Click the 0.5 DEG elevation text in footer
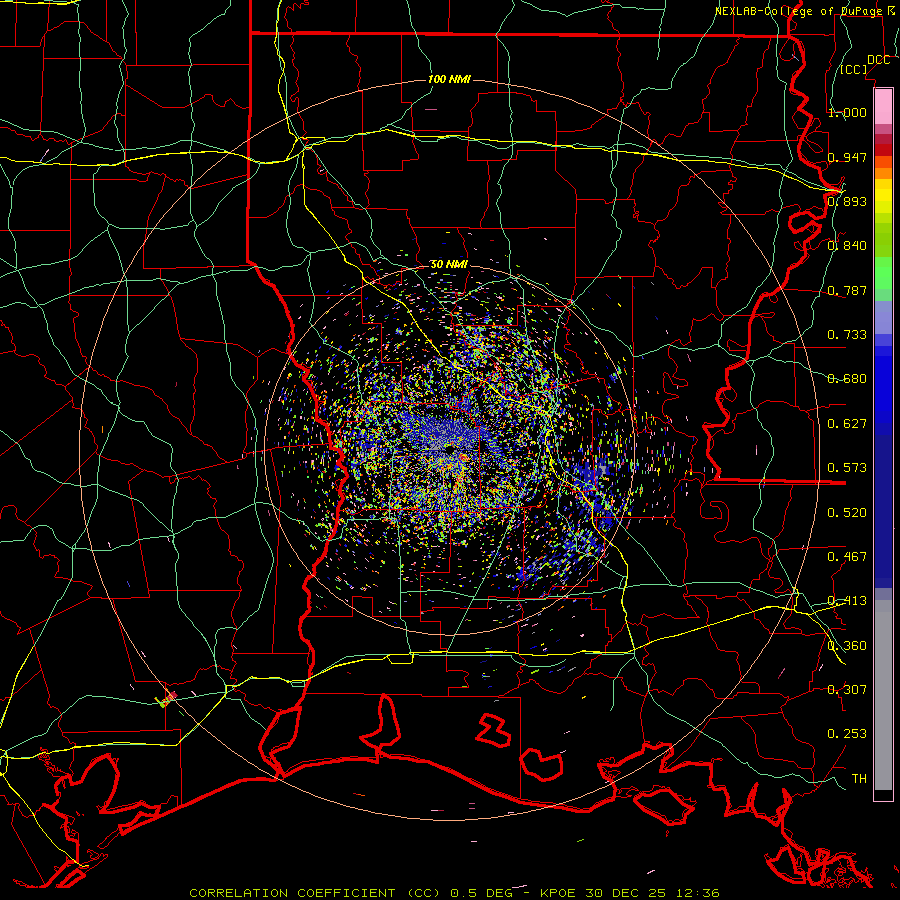900x900 pixels. click(x=480, y=893)
